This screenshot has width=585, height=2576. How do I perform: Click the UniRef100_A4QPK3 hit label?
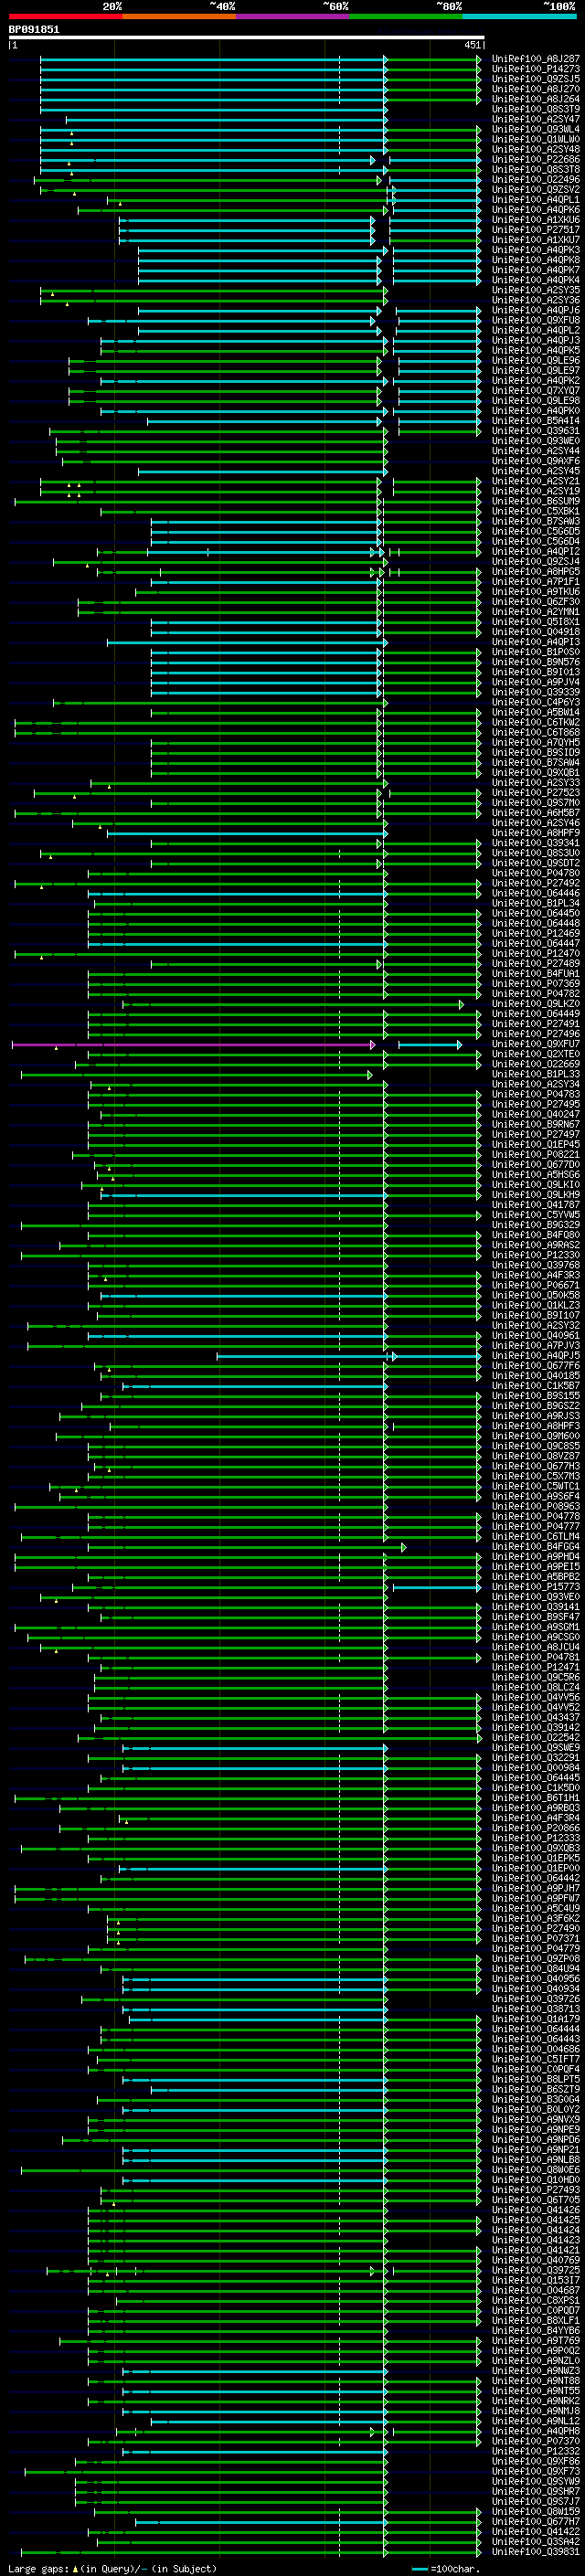(x=536, y=250)
